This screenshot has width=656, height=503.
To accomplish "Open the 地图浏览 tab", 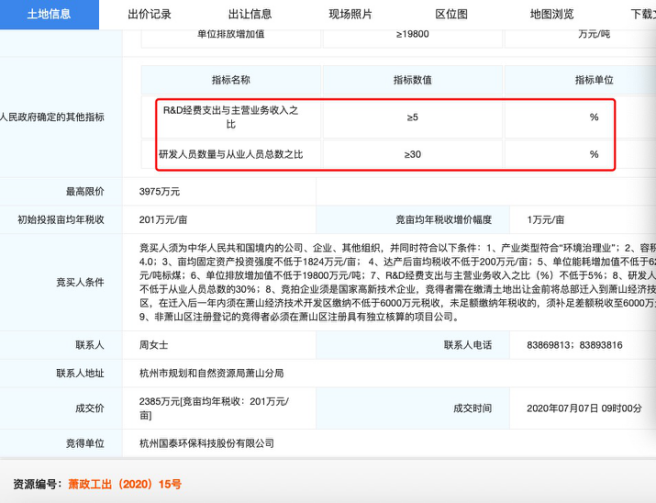I will (551, 14).
